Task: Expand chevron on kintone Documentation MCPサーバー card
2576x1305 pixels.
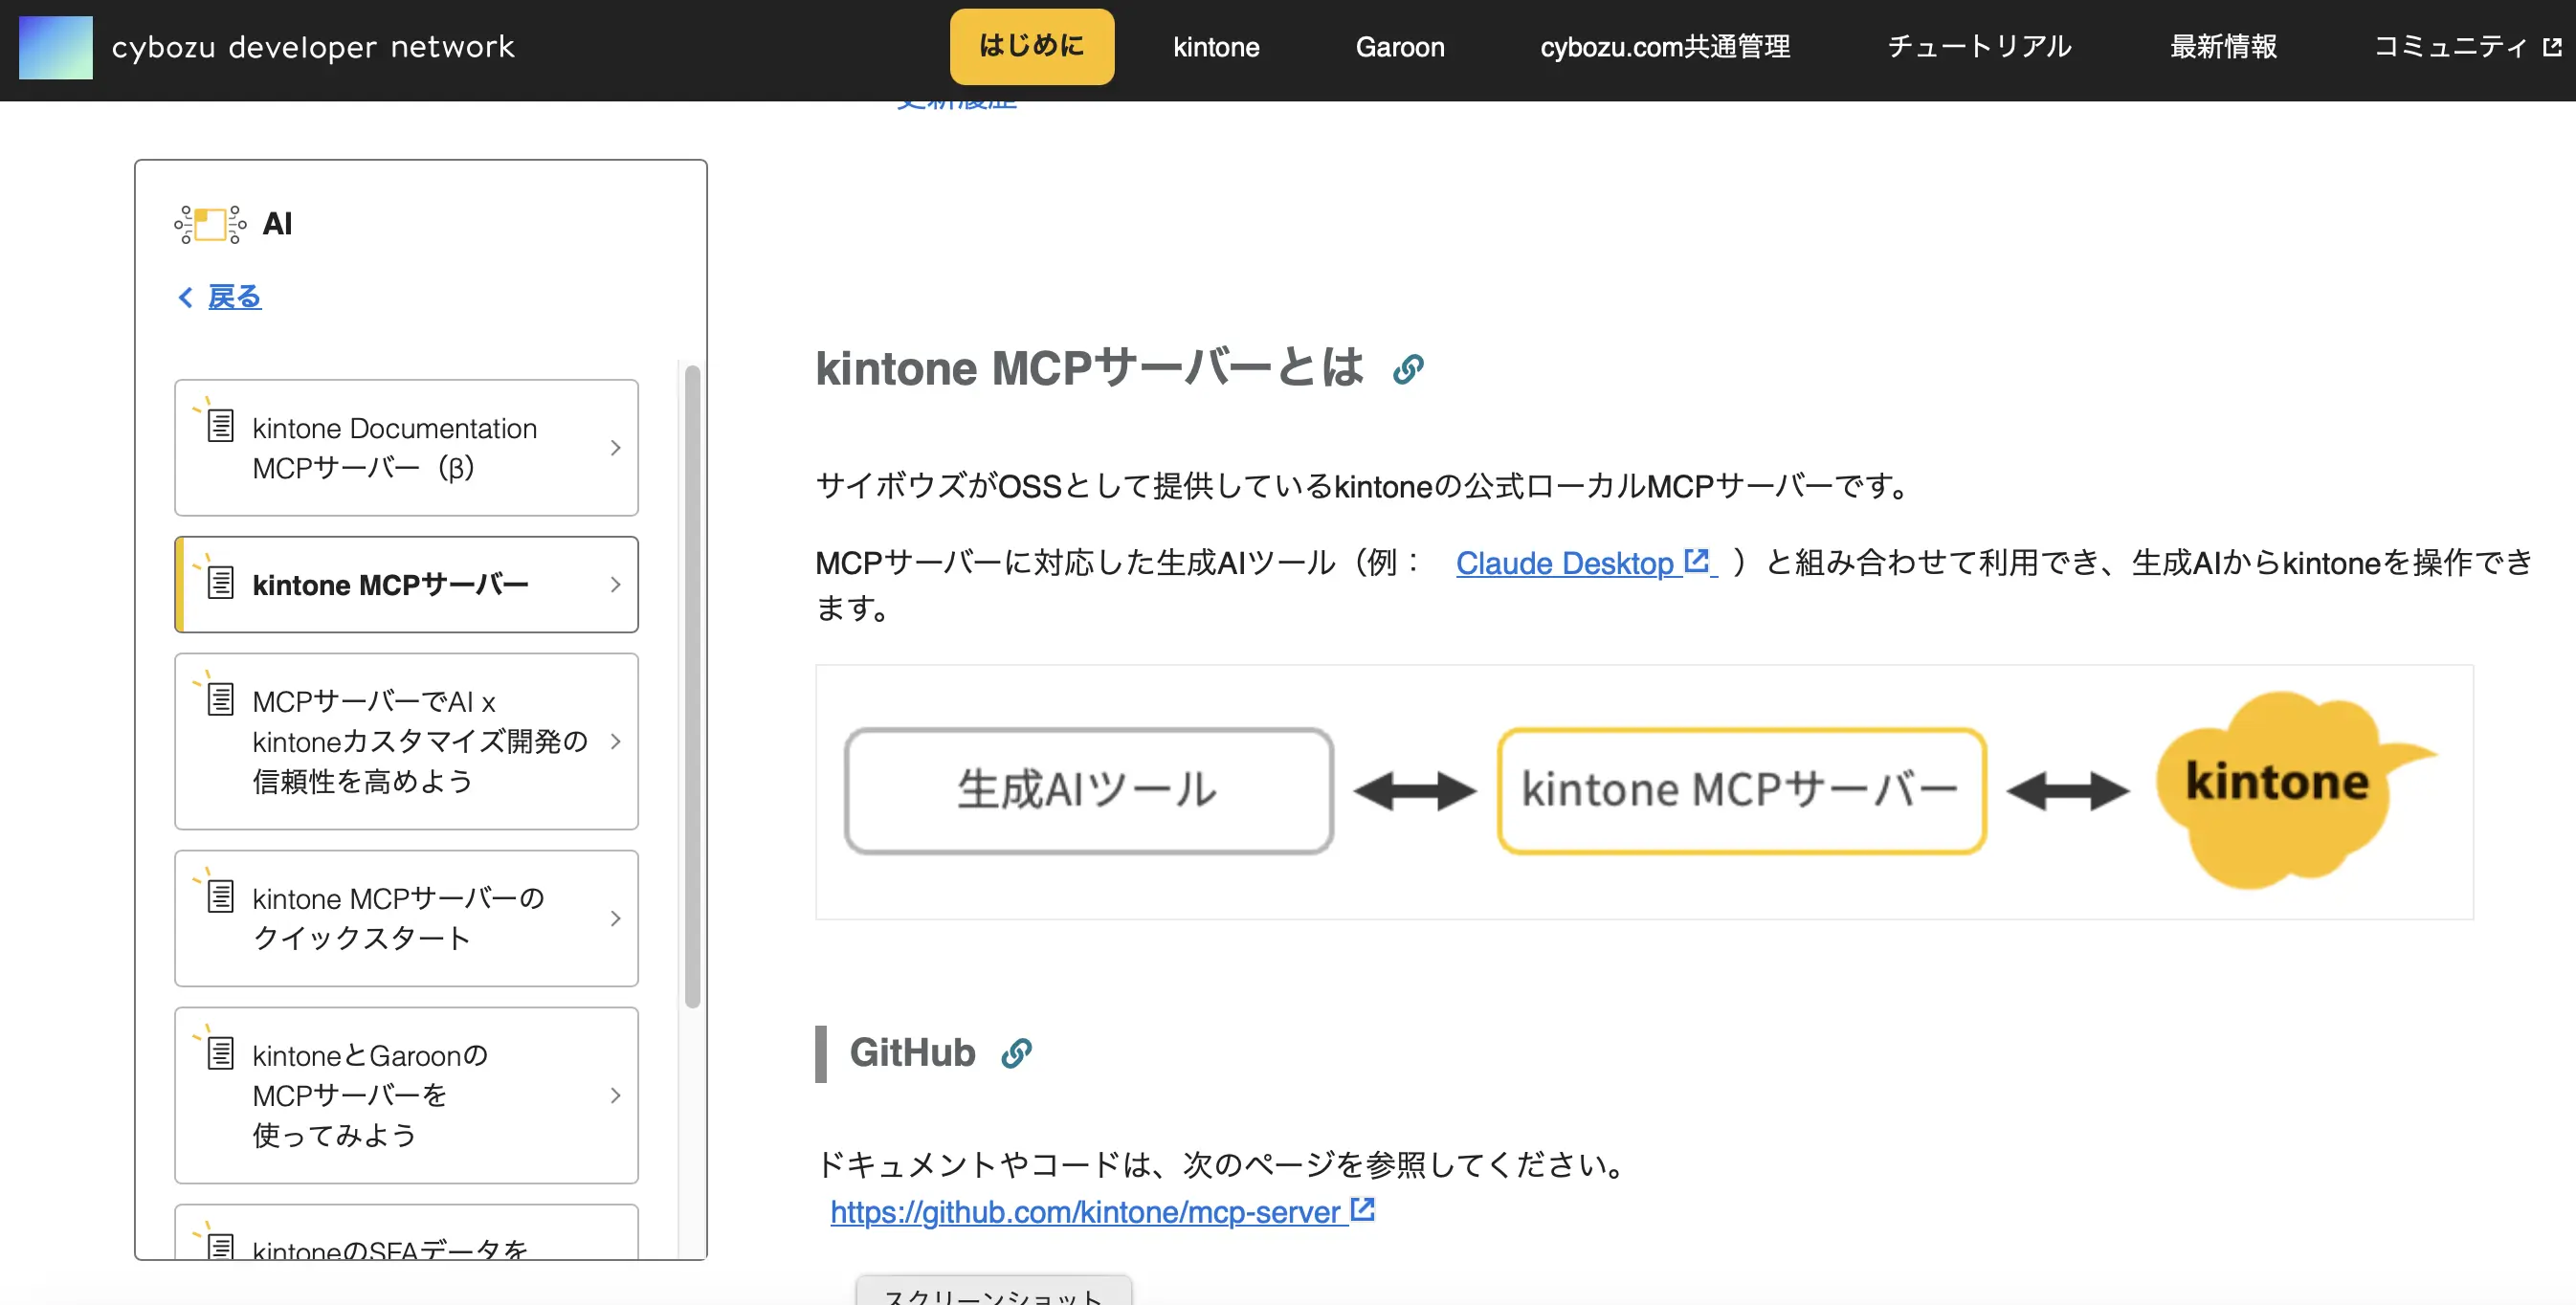Action: [x=615, y=448]
